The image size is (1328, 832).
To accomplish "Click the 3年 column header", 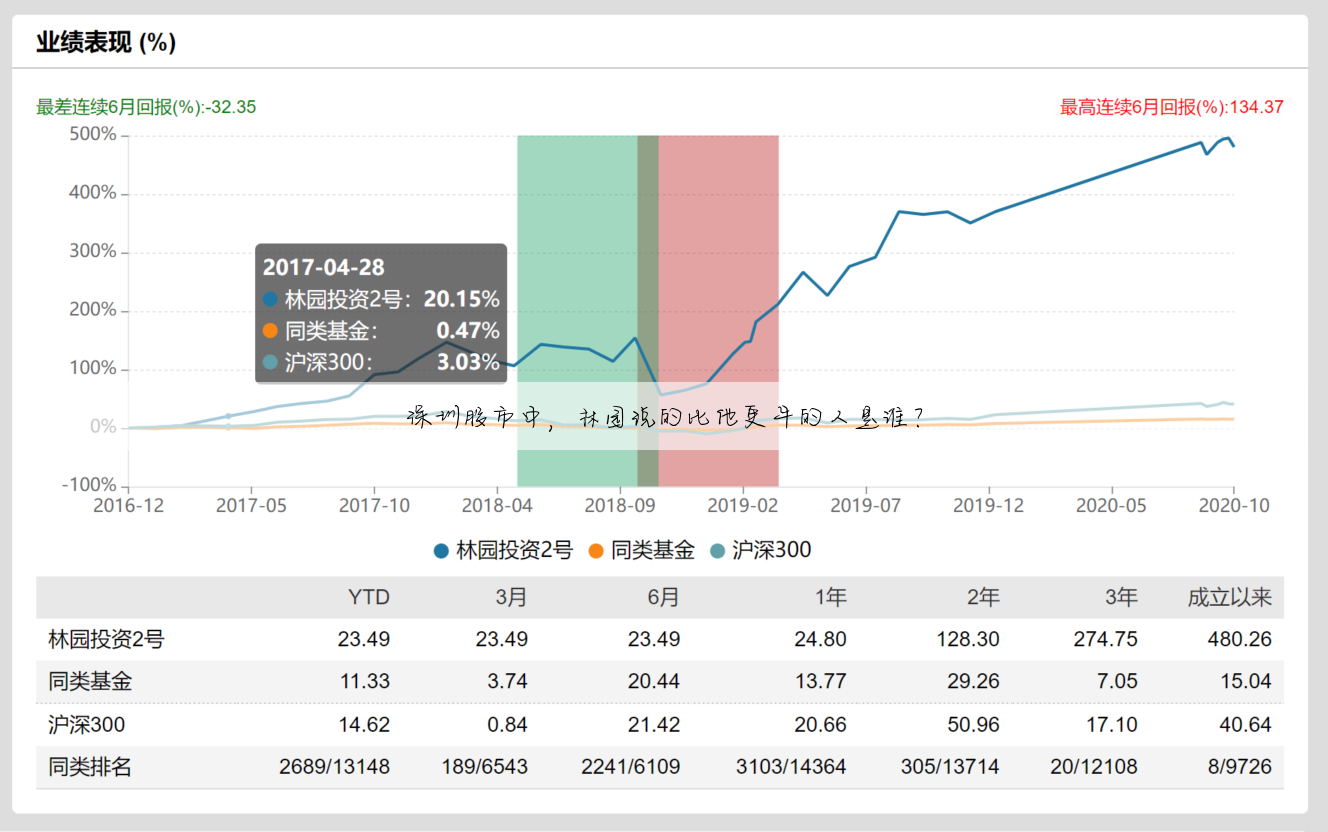I will pyautogui.click(x=1121, y=598).
